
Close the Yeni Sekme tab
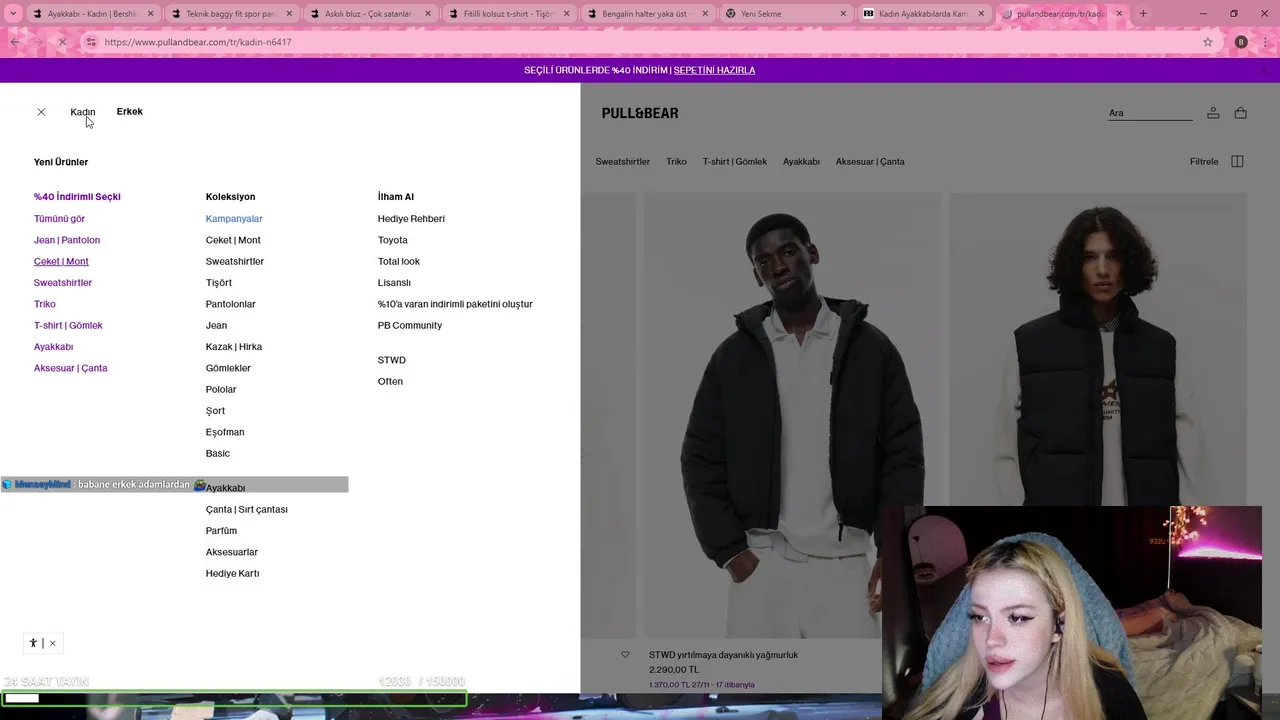[843, 14]
